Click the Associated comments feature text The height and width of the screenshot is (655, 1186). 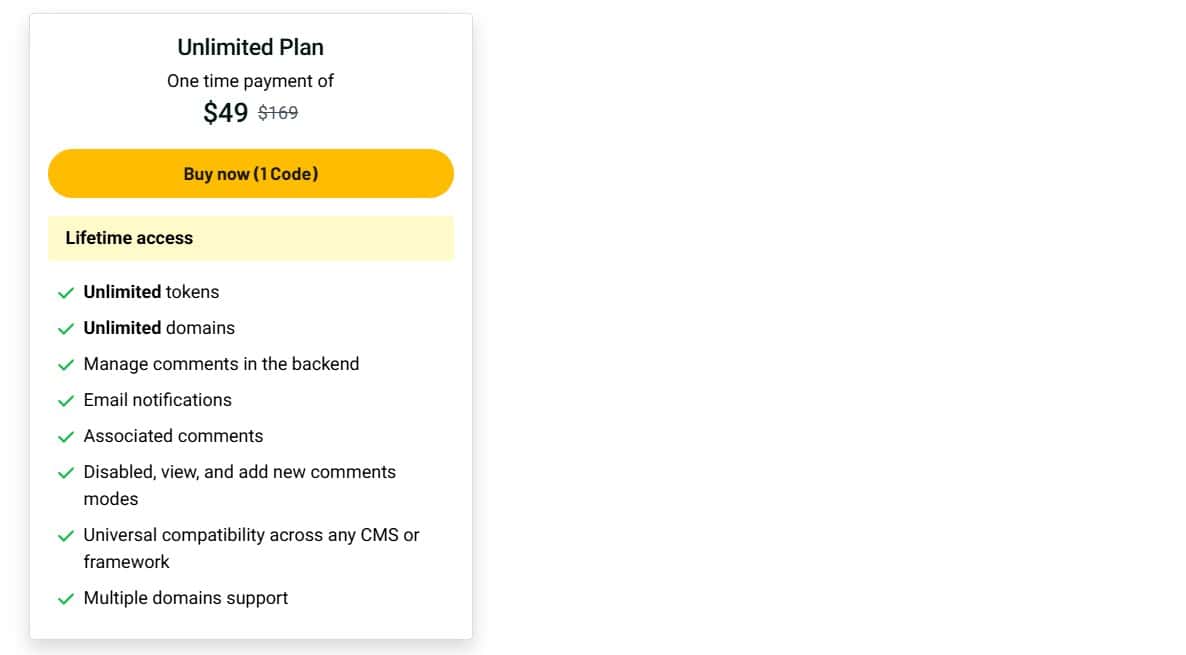[173, 436]
